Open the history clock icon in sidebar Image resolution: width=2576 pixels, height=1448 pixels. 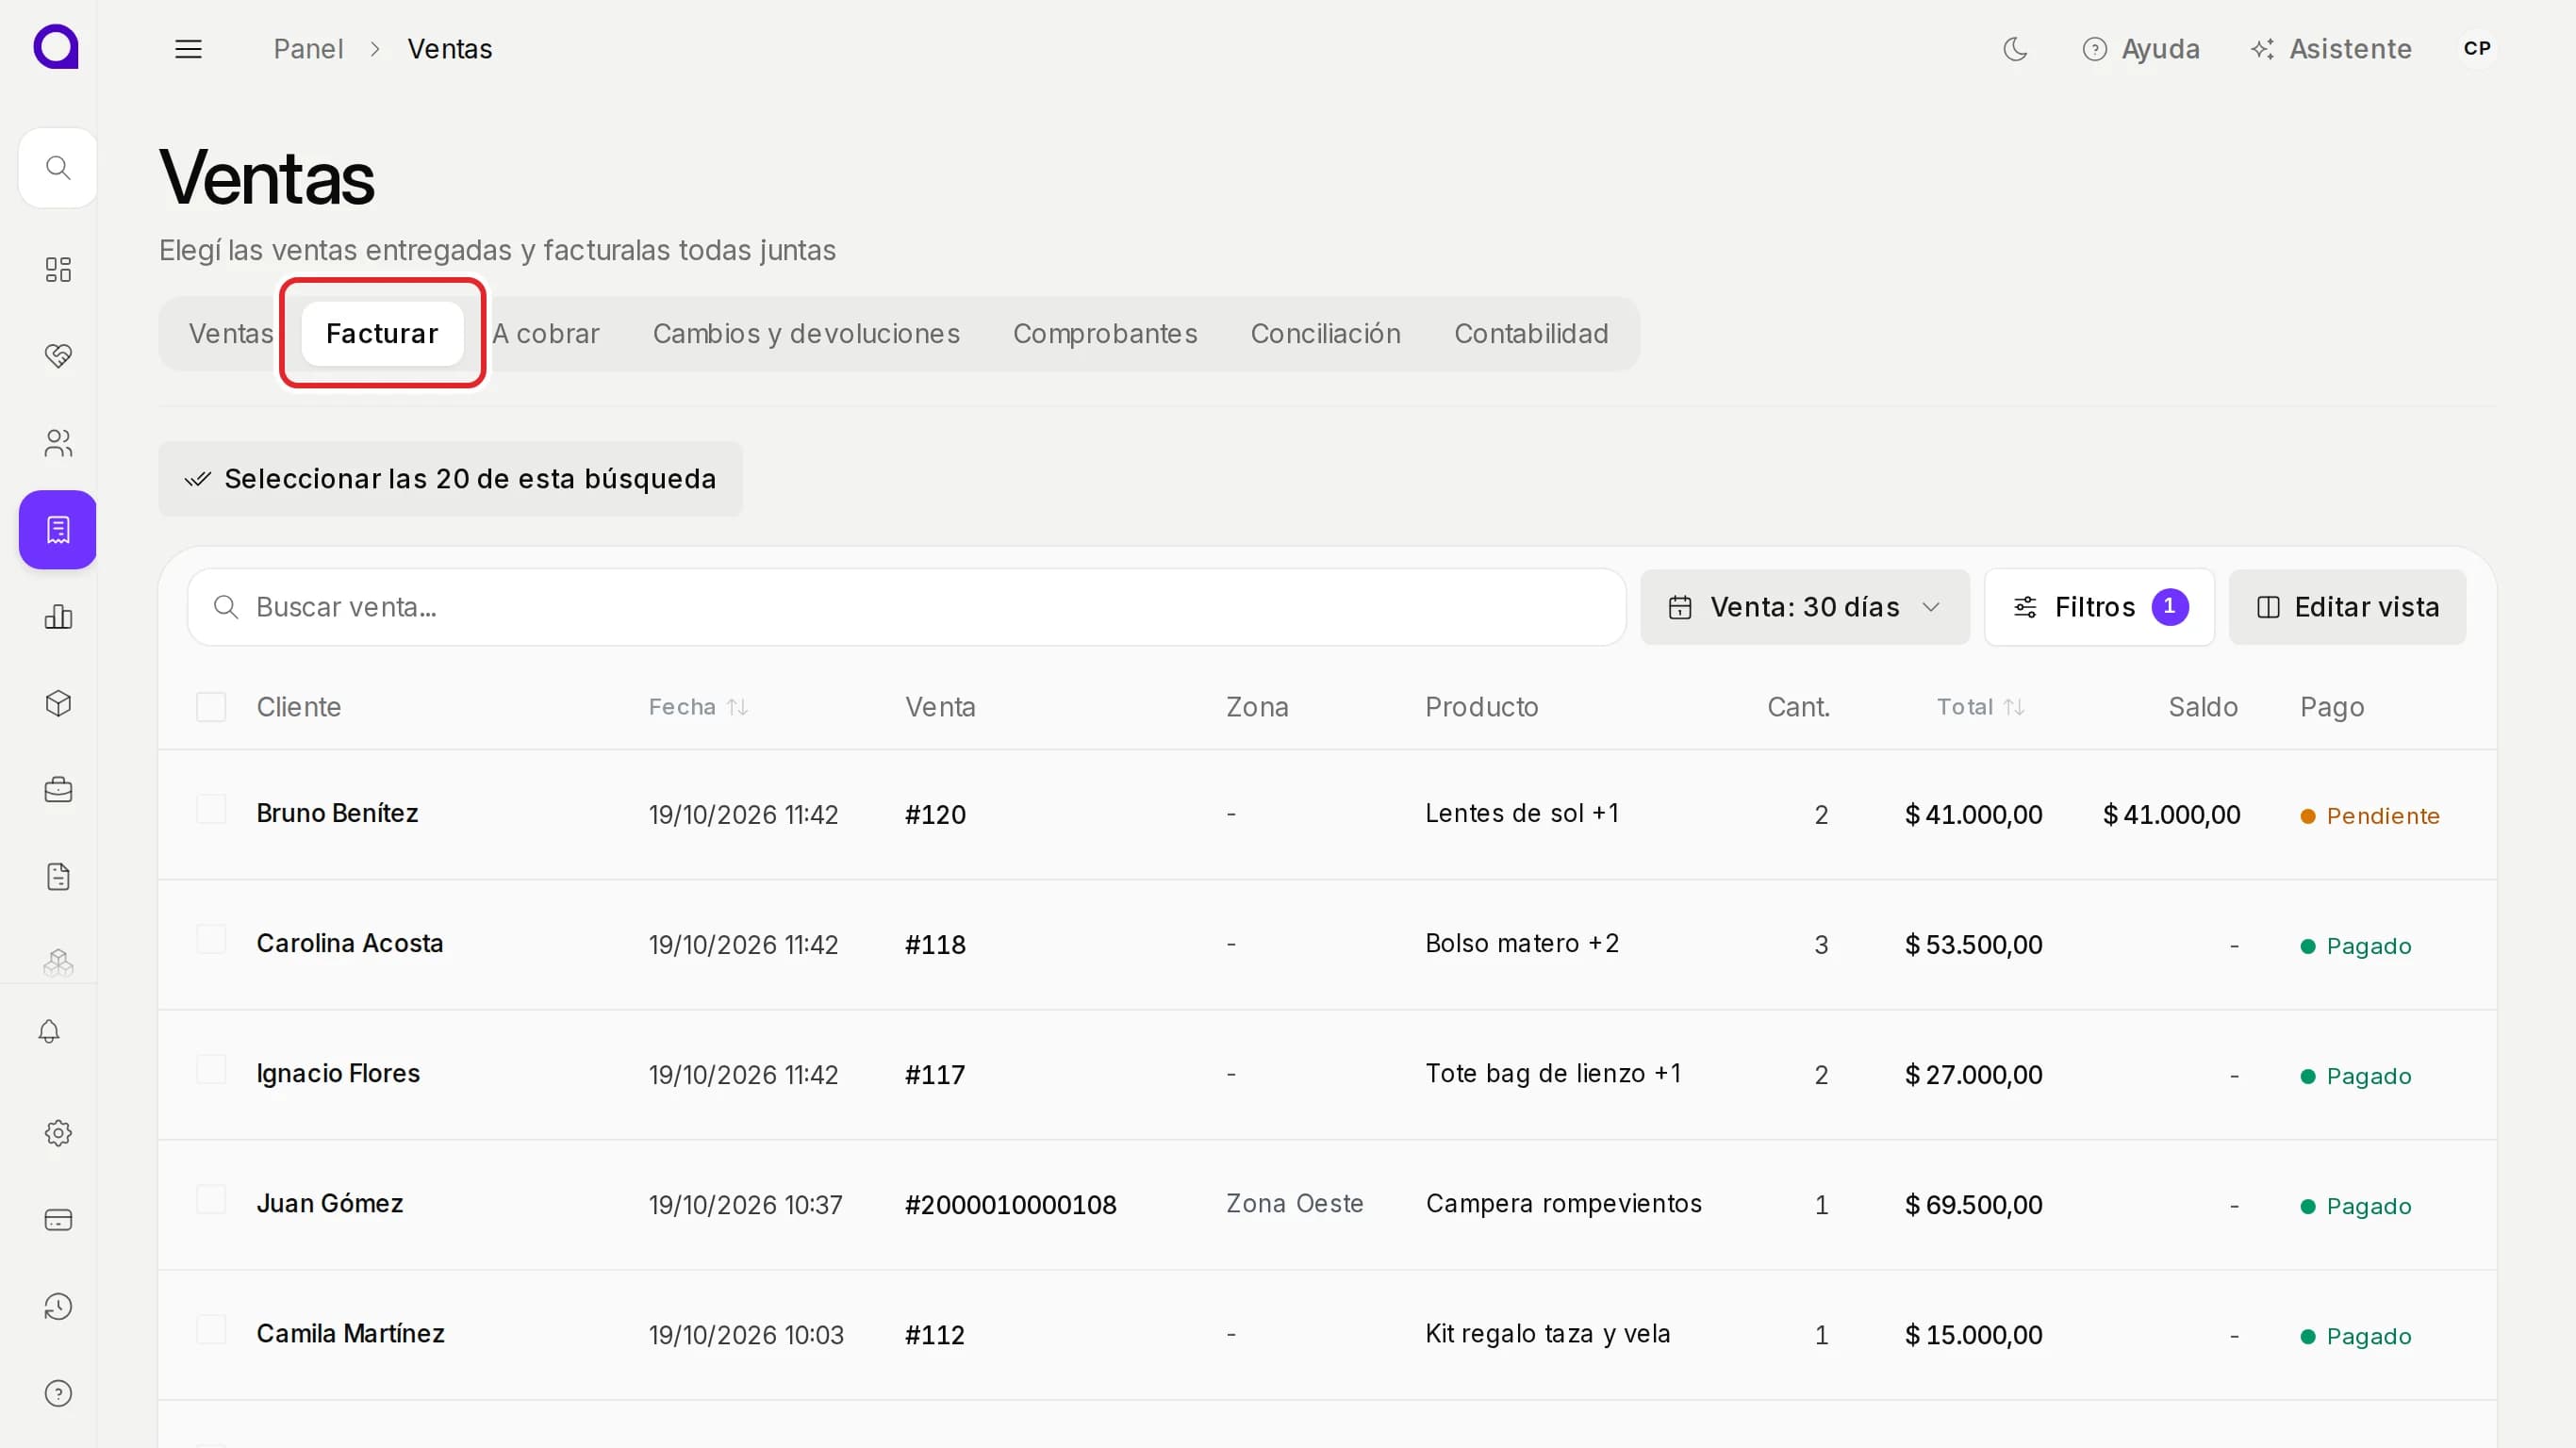(58, 1307)
